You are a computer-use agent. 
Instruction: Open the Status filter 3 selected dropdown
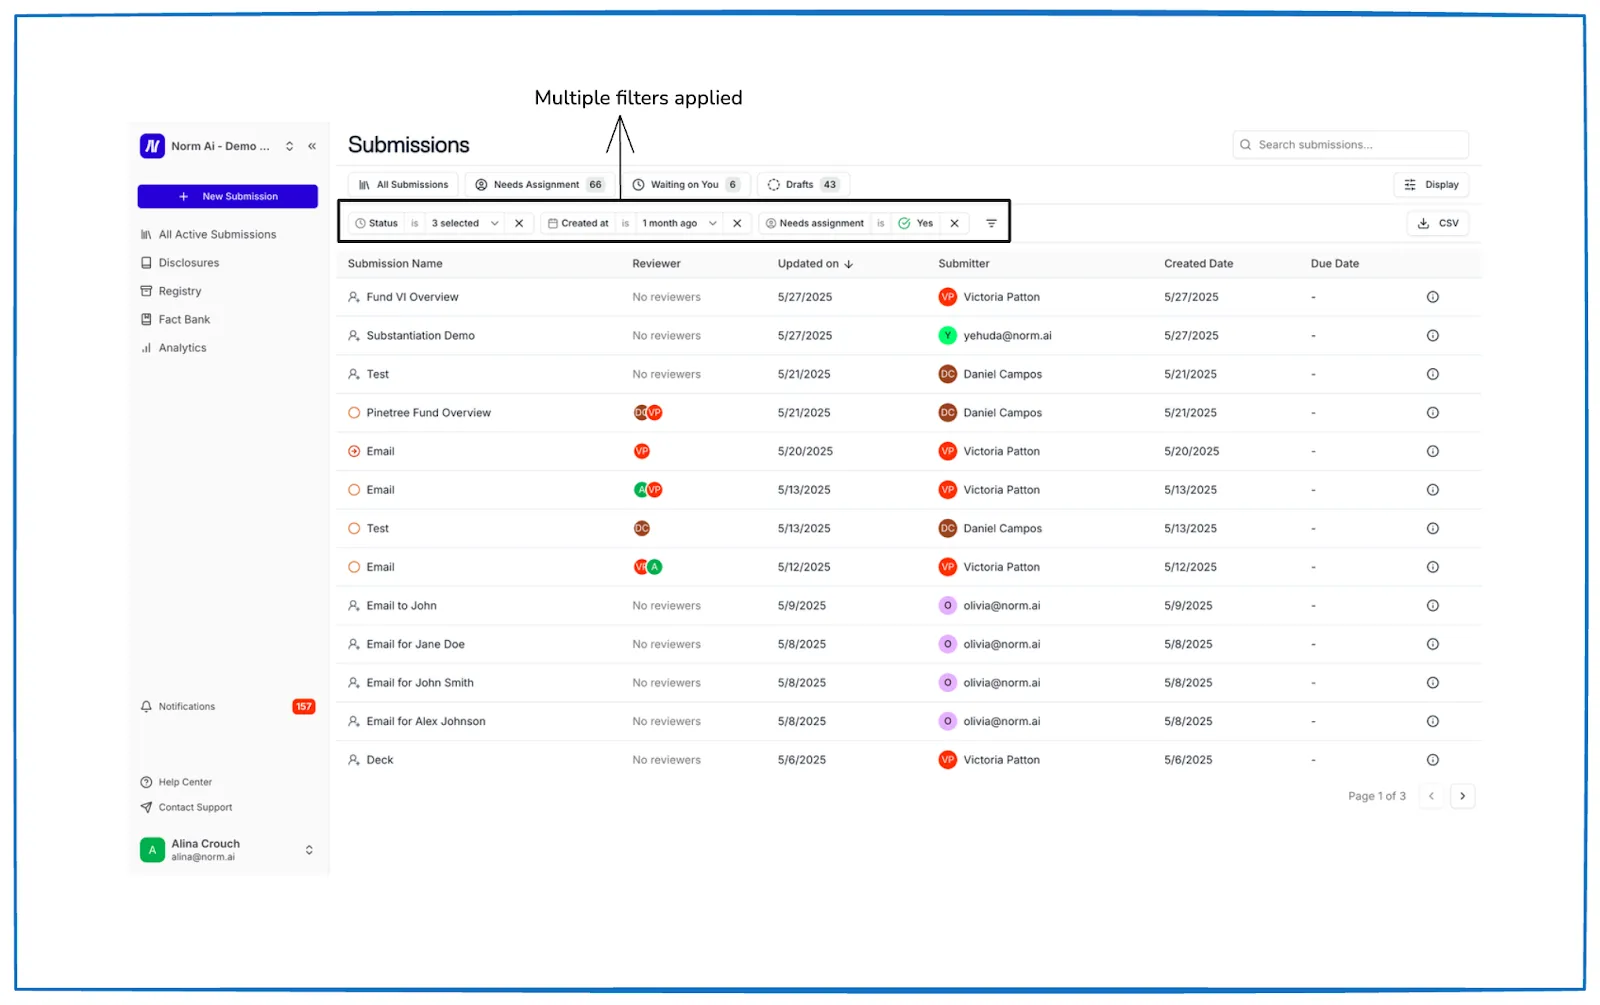[465, 223]
